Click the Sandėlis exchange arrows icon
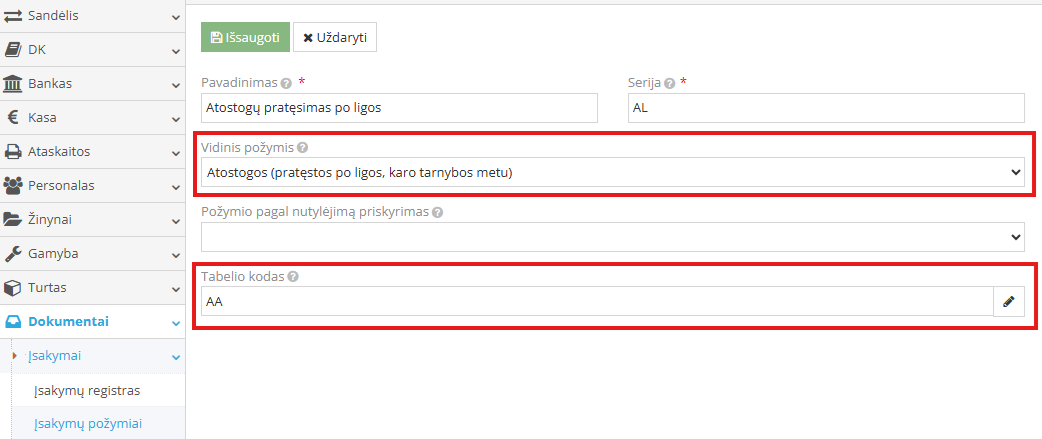 click(13, 16)
